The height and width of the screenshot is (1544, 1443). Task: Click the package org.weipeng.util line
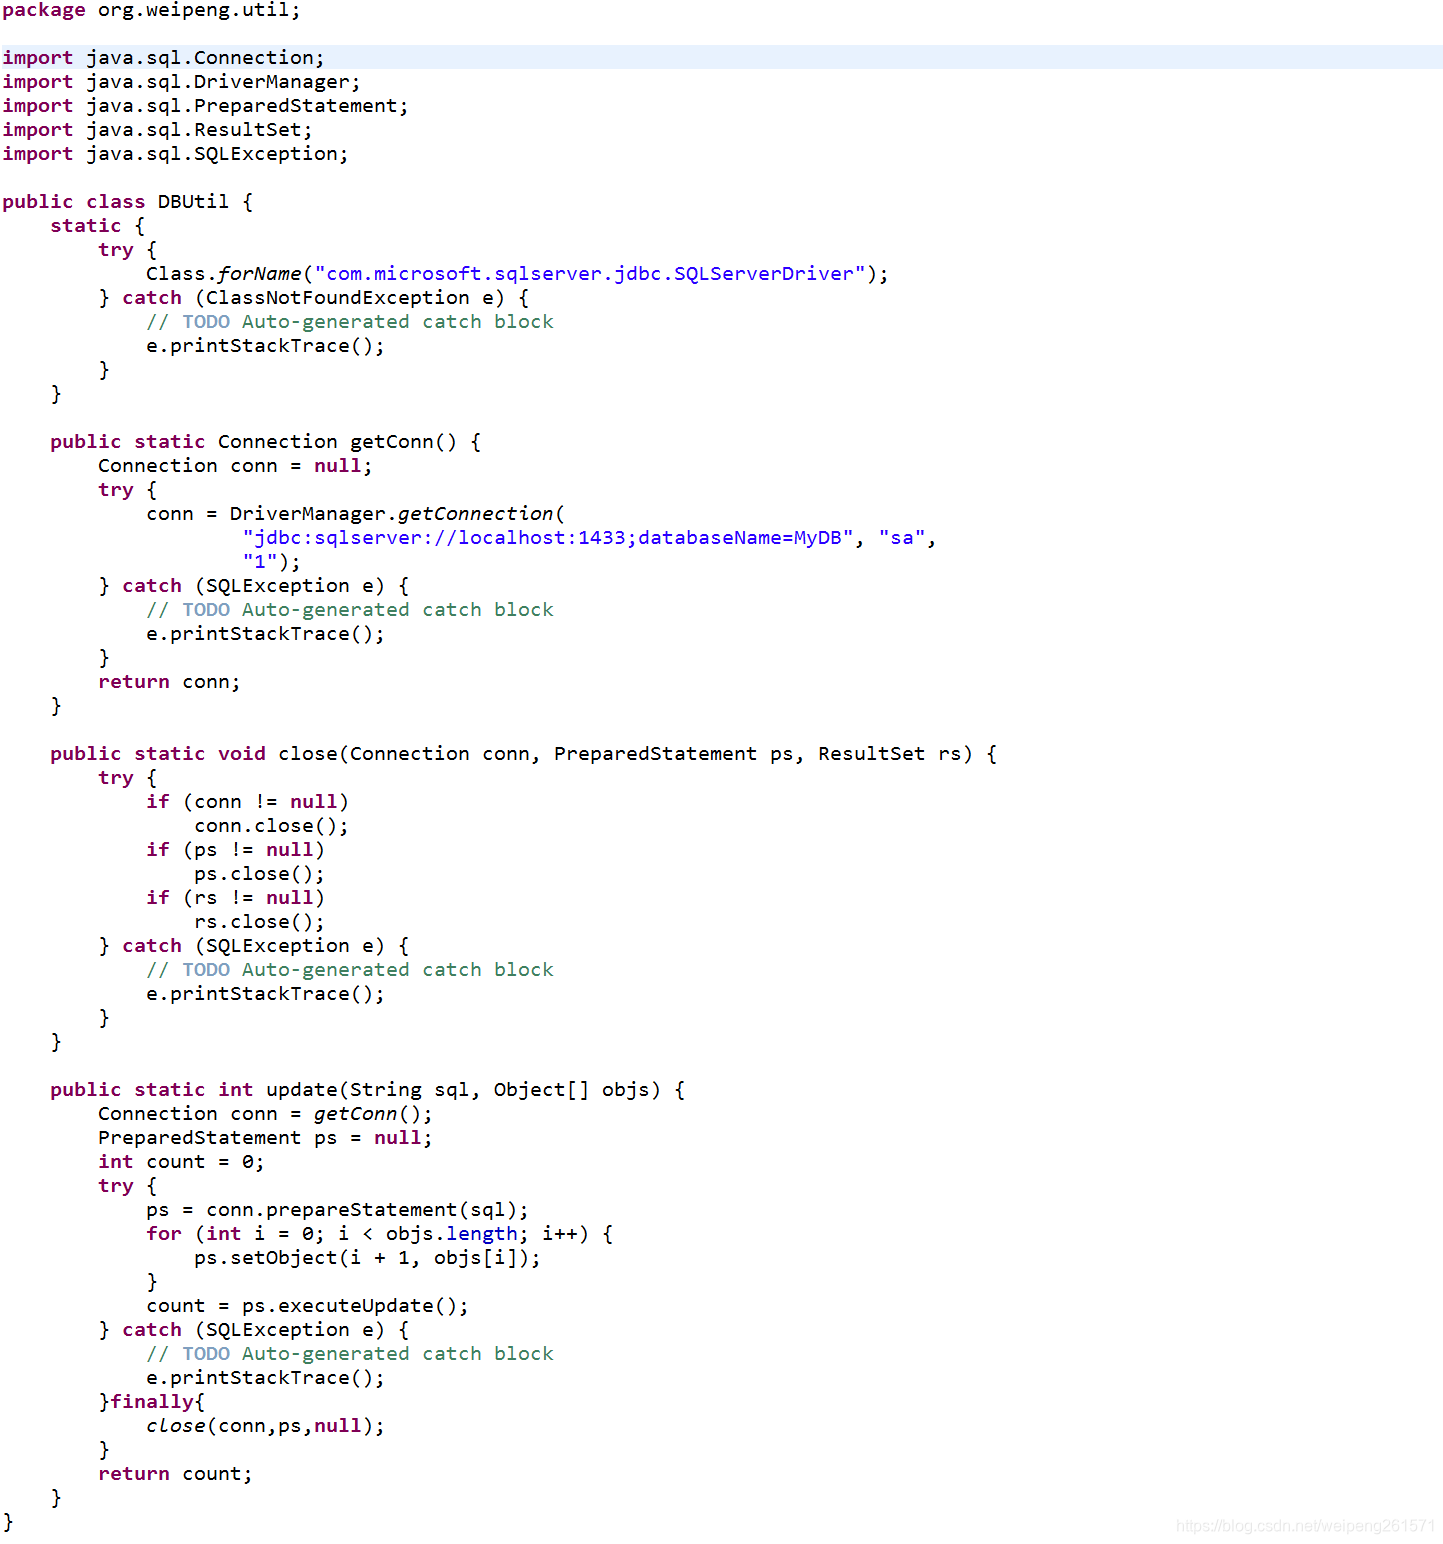[151, 10]
